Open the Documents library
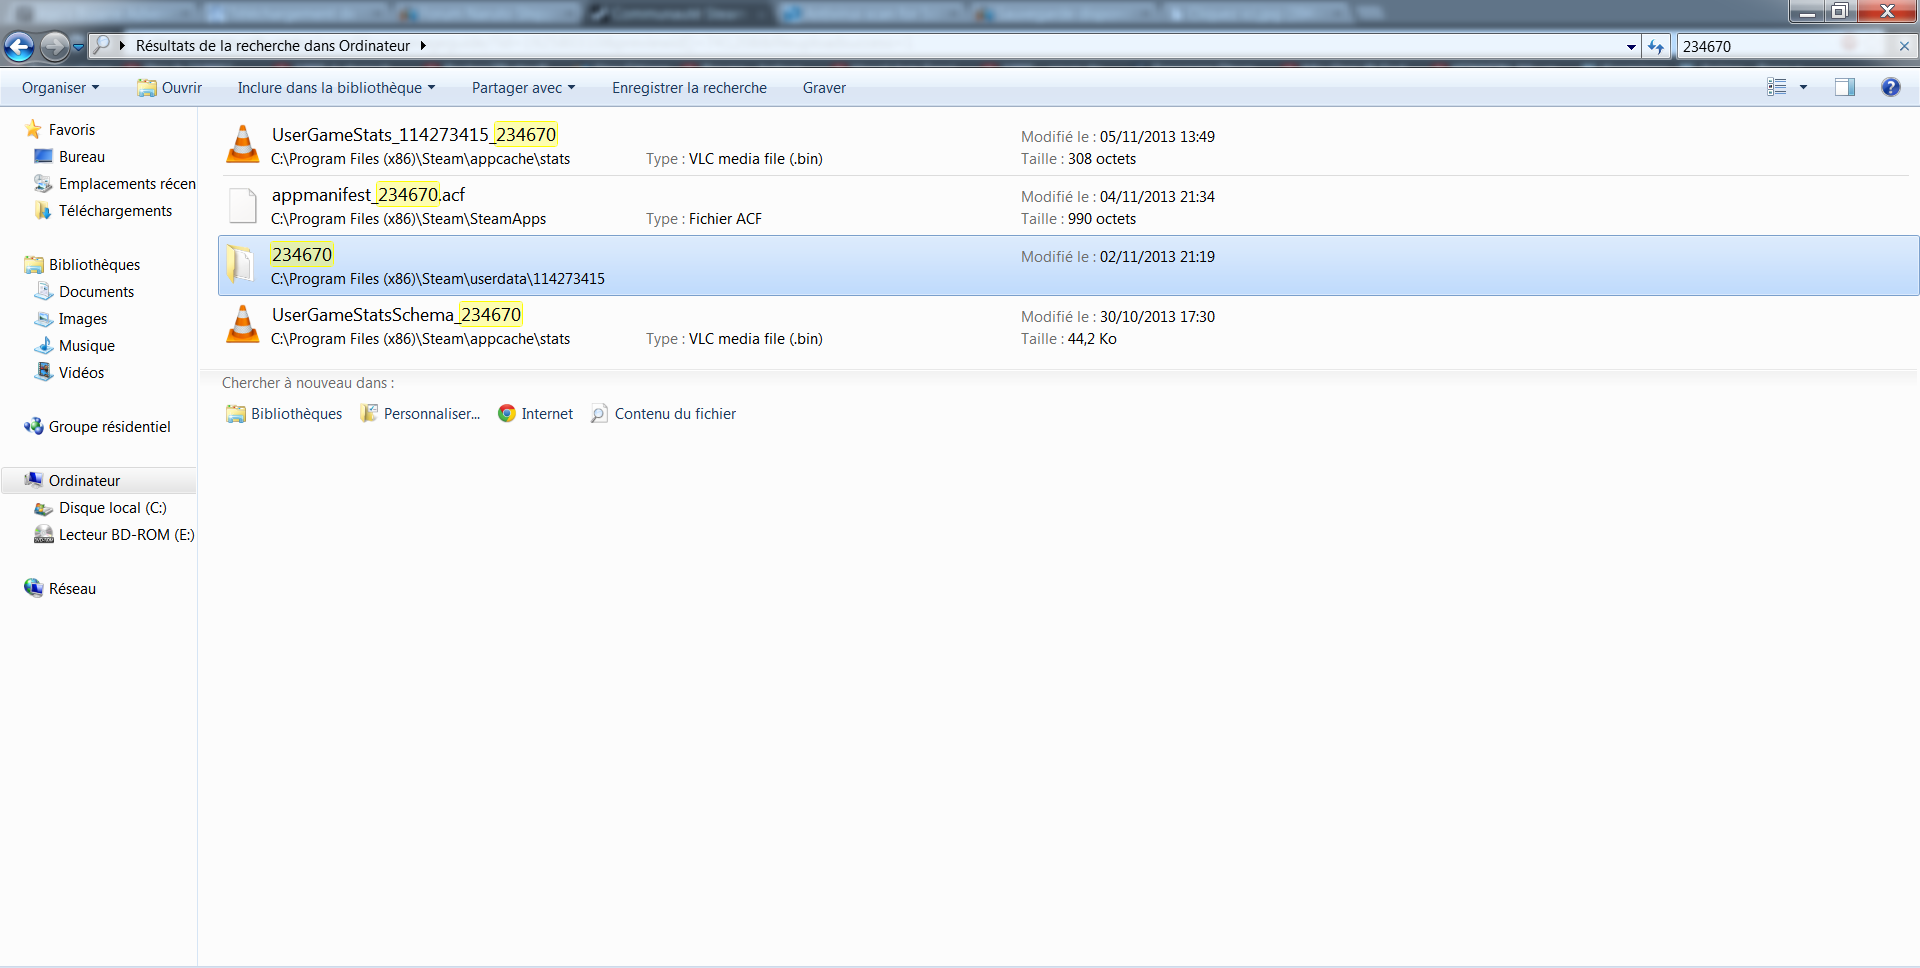The image size is (1920, 968). pyautogui.click(x=96, y=292)
